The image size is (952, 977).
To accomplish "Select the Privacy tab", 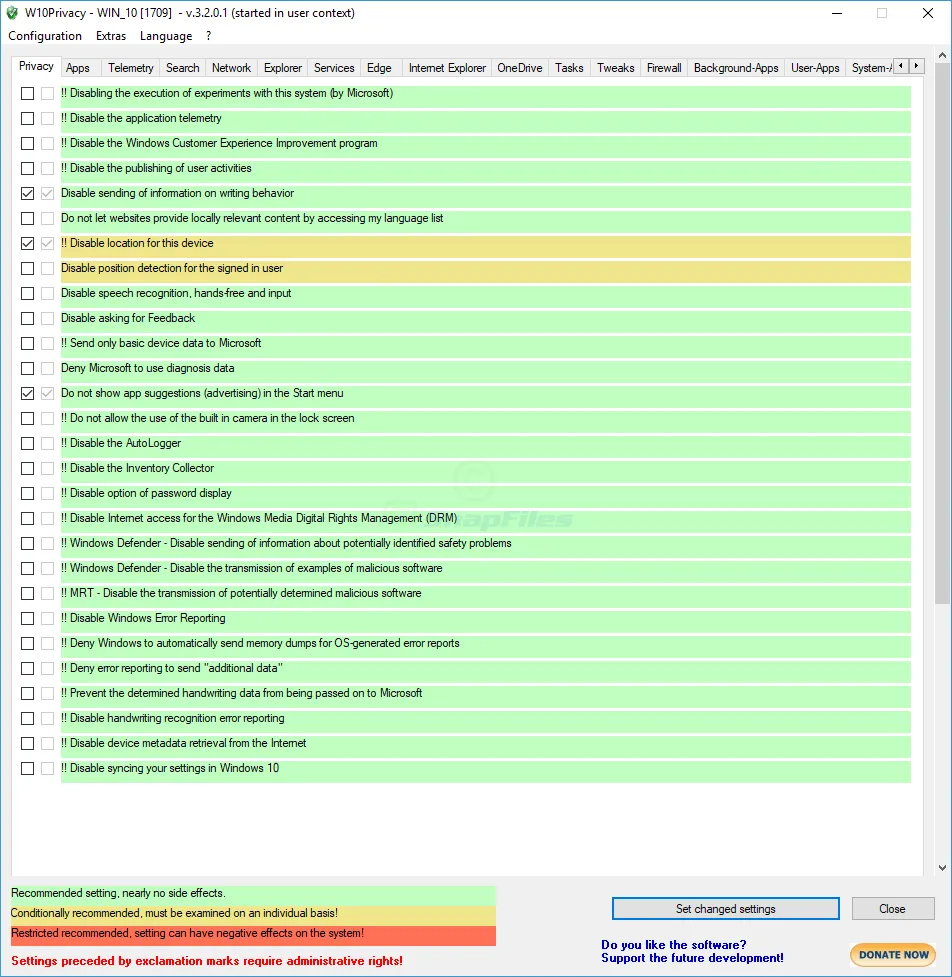I will point(36,66).
